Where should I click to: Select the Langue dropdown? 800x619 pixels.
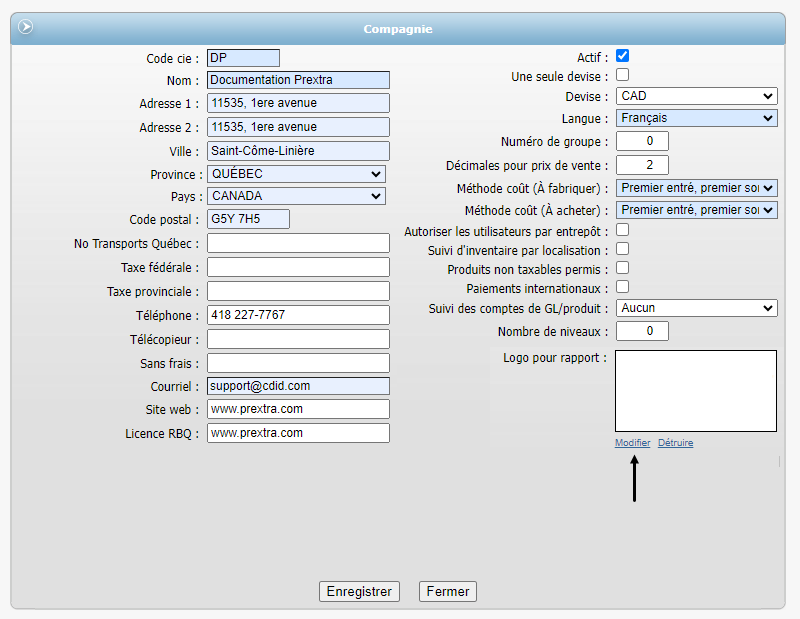tap(696, 118)
